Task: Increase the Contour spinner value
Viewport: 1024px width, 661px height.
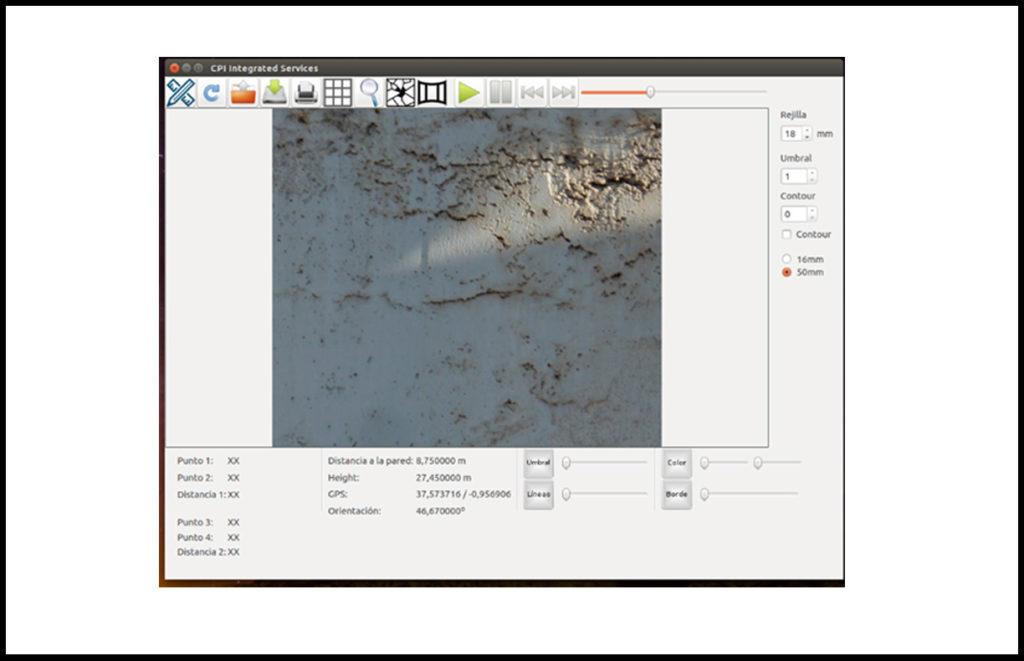Action: pos(812,211)
